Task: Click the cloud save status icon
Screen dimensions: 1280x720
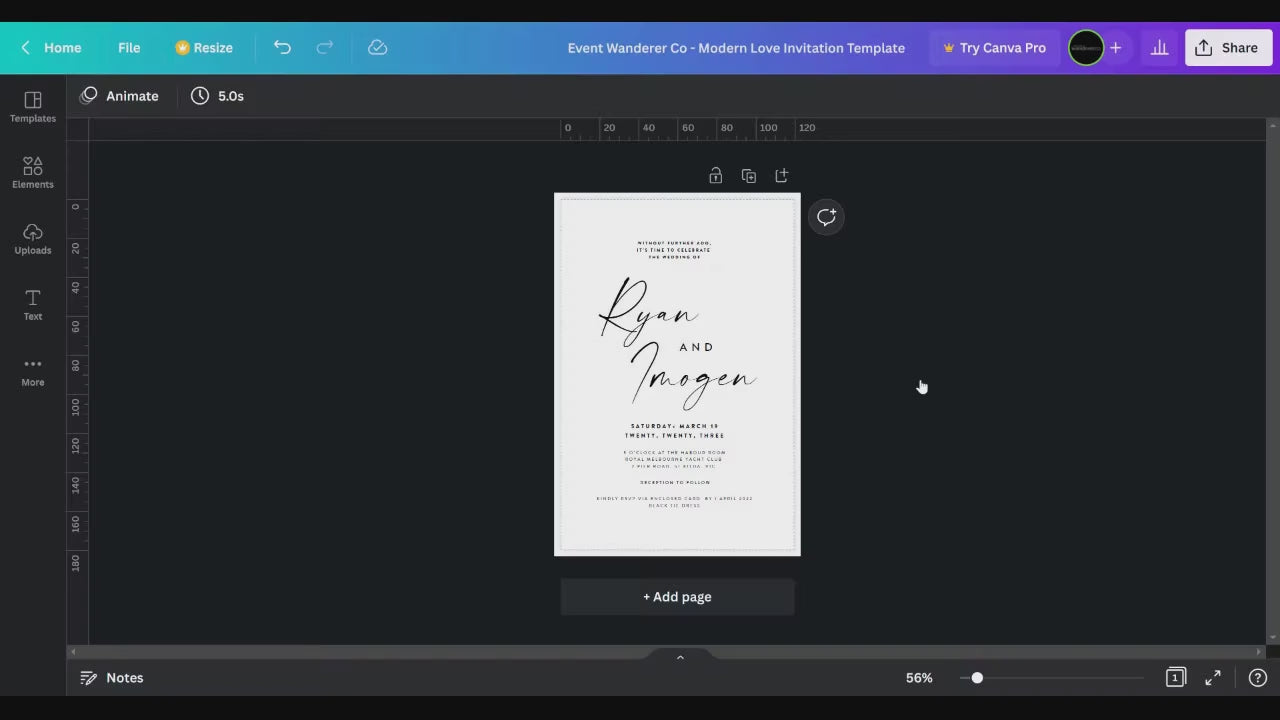Action: coord(377,47)
